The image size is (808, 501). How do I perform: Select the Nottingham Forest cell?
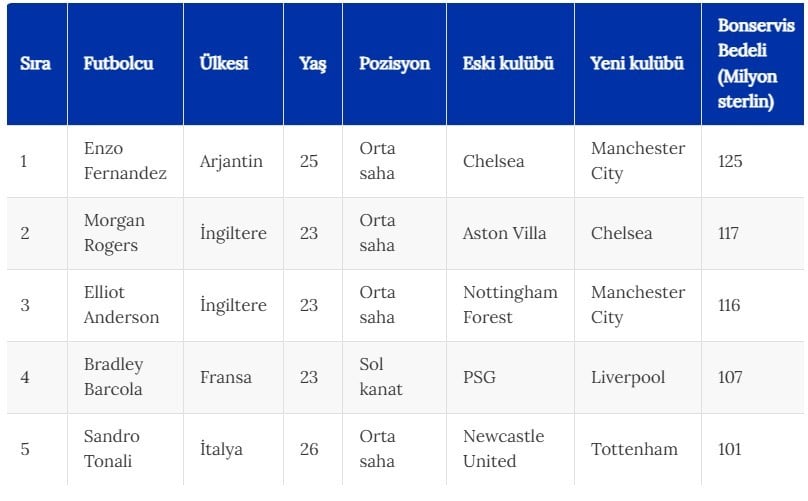[x=510, y=305]
